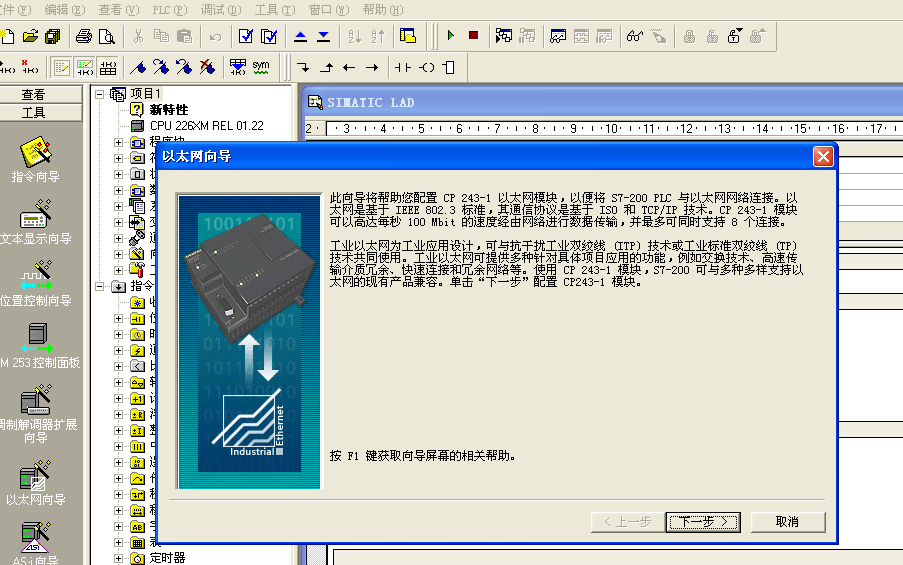Click the Download blue down-arrow icon
This screenshot has height=565, width=903.
point(324,37)
